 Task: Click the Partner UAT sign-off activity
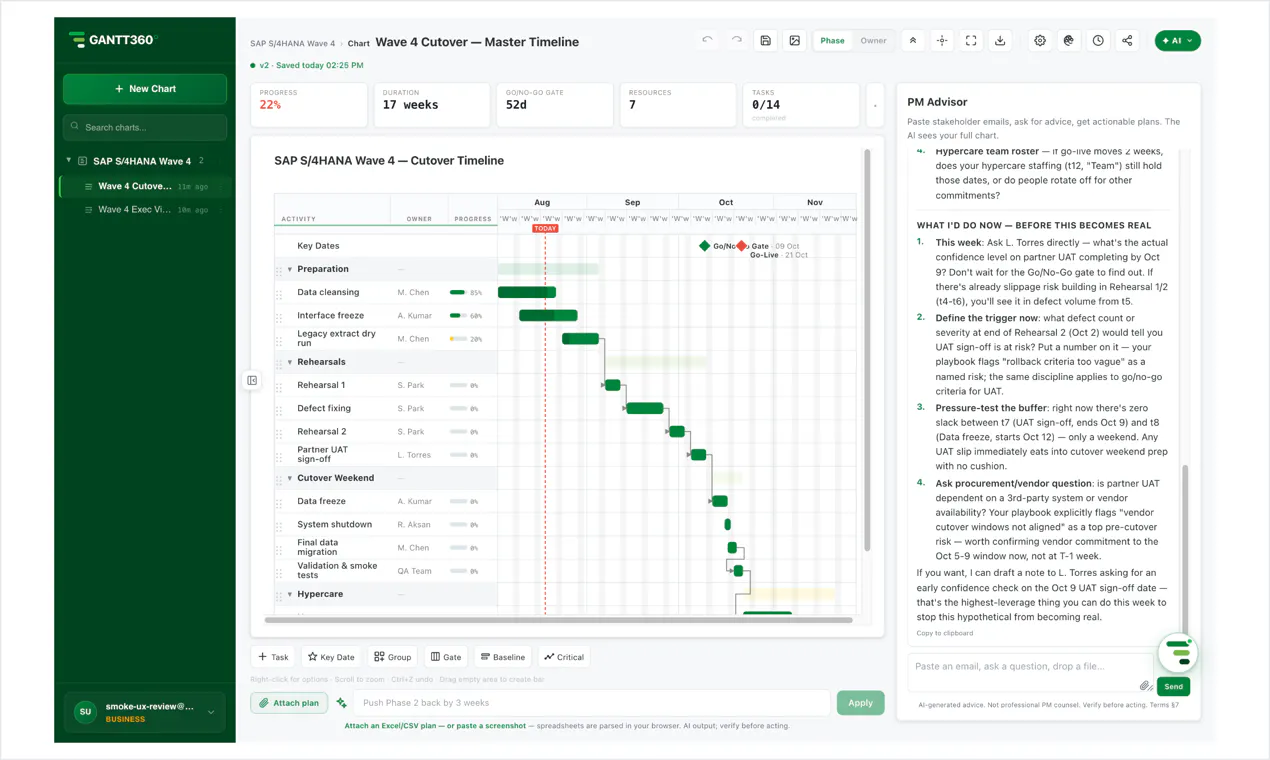click(323, 455)
